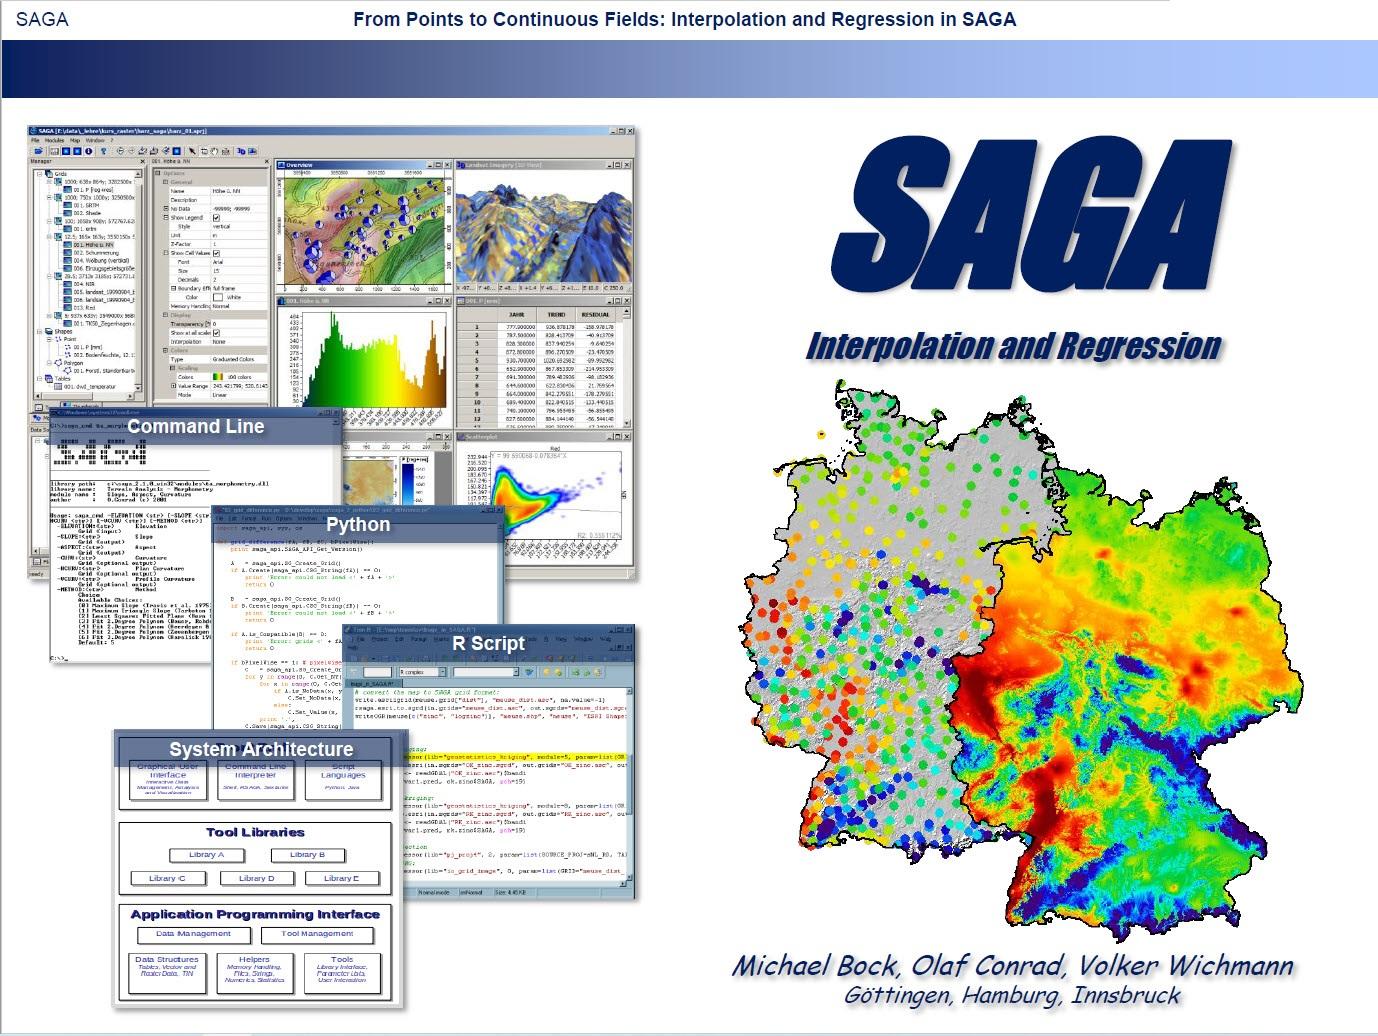Image resolution: width=1378 pixels, height=1036 pixels.
Task: Click the Name property value field
Action: point(239,191)
